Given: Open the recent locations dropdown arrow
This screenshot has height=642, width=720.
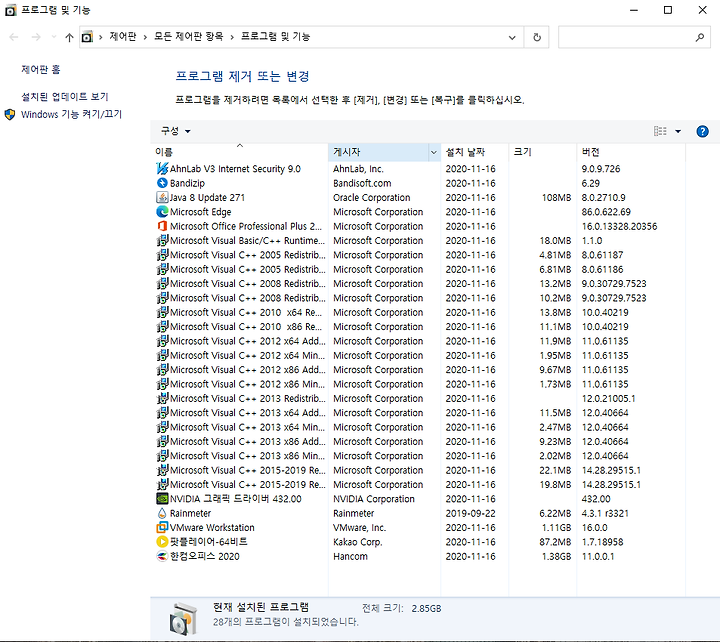Looking at the screenshot, I should [54, 37].
